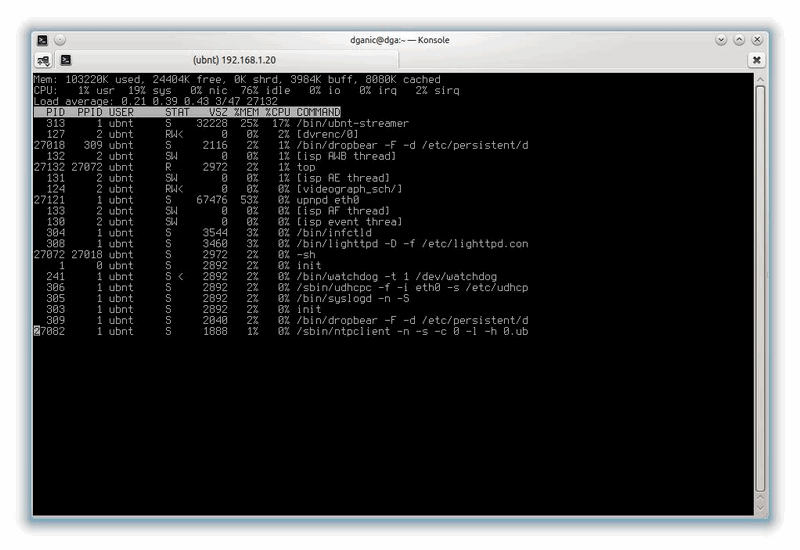Viewport: 800px width, 550px height.
Task: Click the 8080K cached value
Action: click(403, 80)
